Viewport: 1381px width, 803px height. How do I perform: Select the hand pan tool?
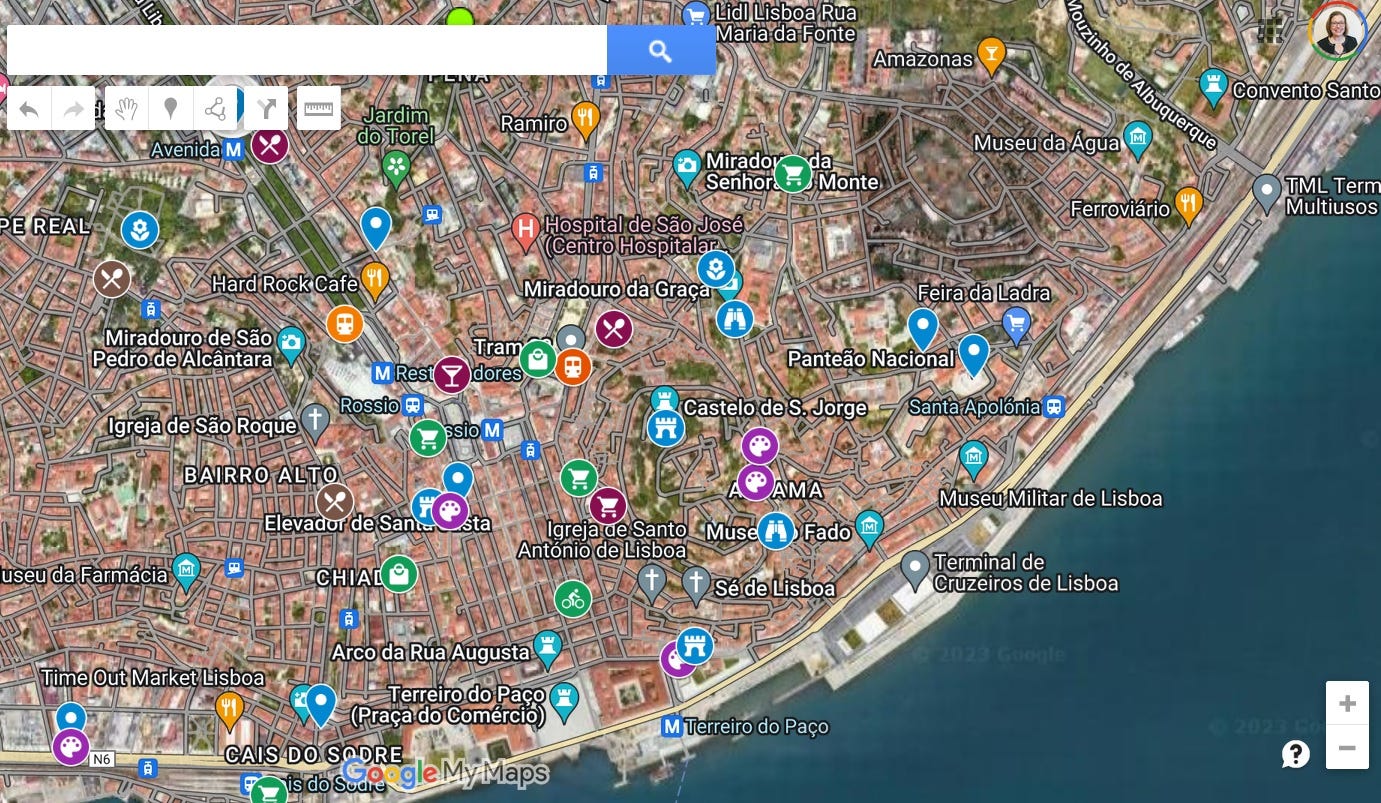[126, 108]
